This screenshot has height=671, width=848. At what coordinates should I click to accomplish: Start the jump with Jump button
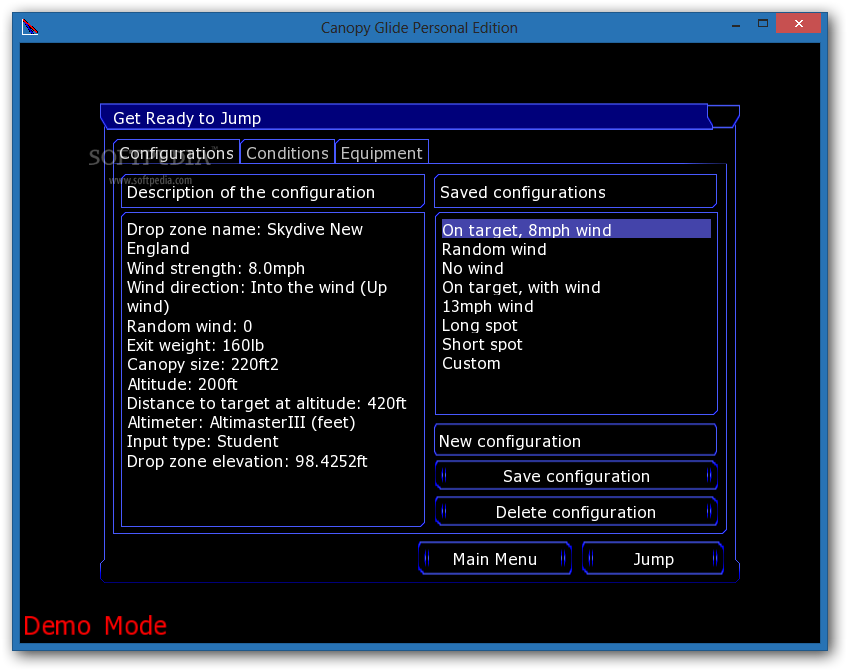(x=653, y=559)
